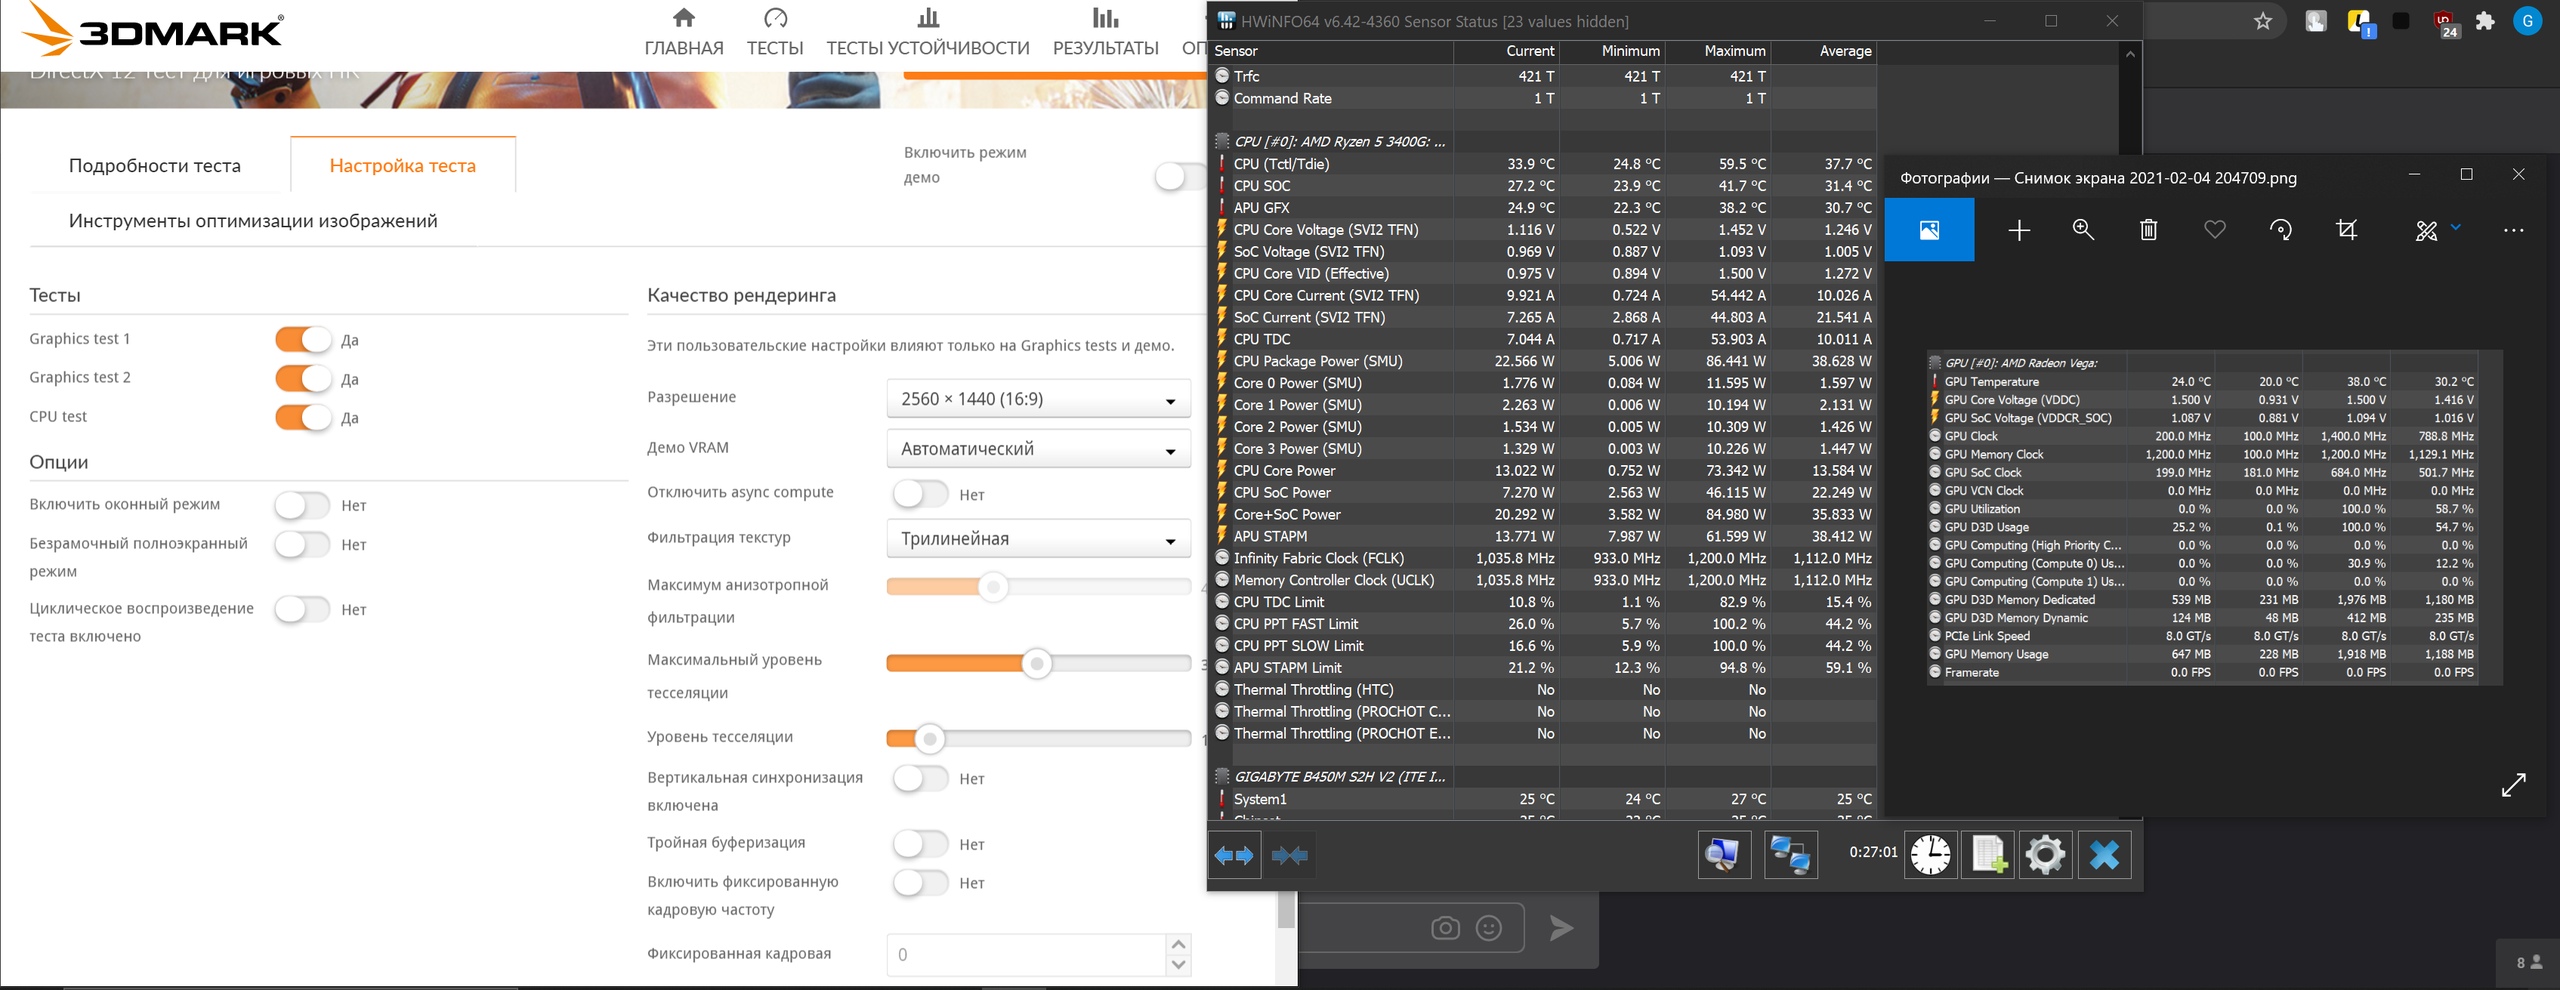Close HWiNFO sensors with the blue X icon
This screenshot has width=2560, height=990.
(x=2104, y=855)
